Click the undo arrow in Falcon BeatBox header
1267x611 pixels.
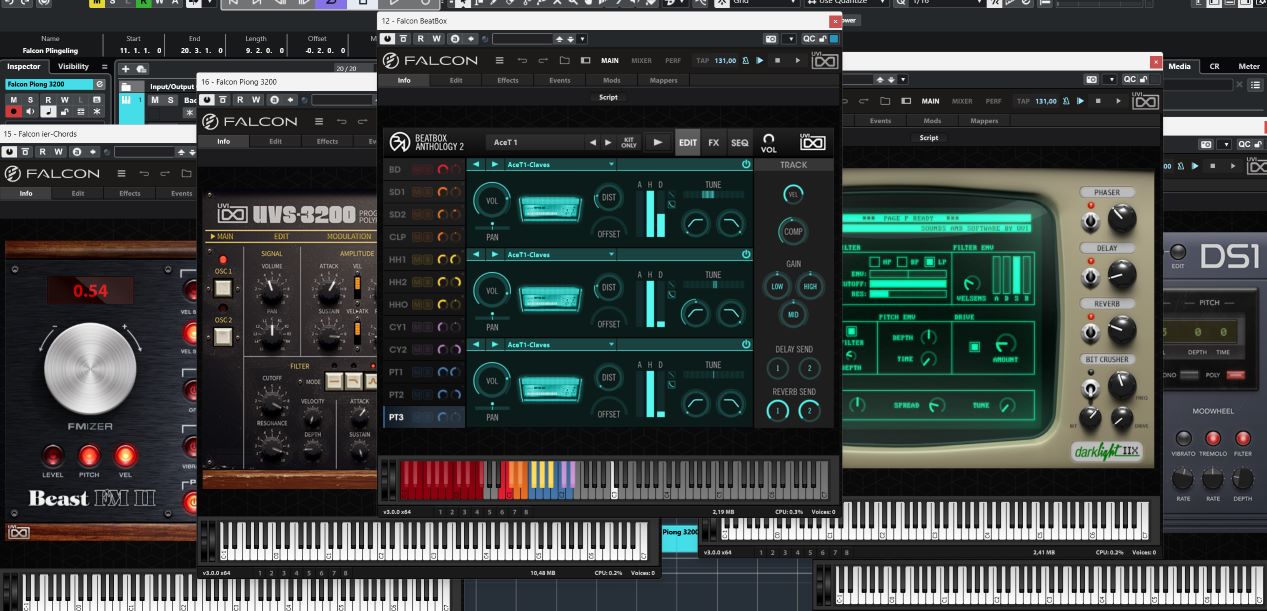click(523, 60)
